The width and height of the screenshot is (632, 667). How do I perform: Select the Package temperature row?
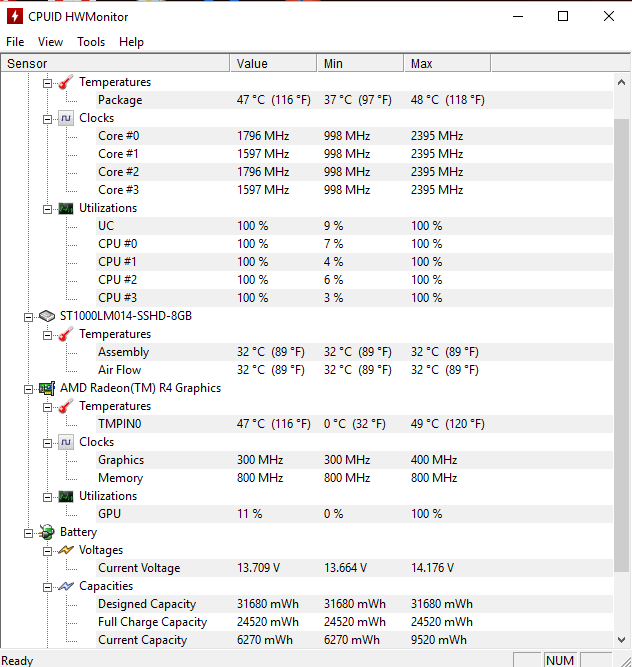click(354, 100)
